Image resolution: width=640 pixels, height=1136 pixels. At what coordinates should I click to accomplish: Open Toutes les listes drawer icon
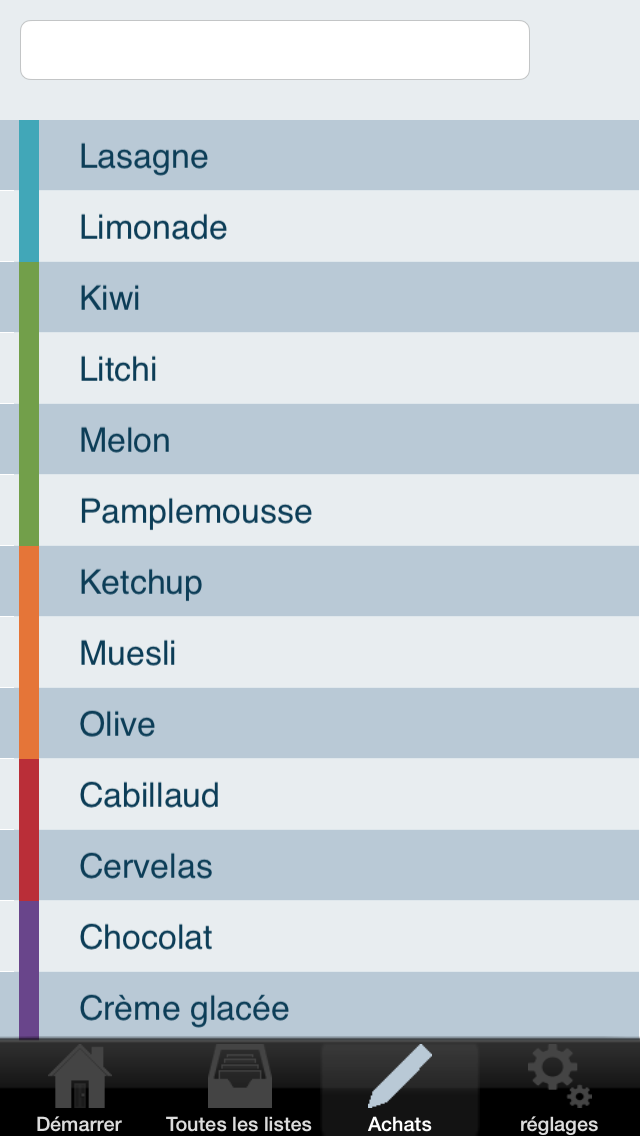pos(240,1077)
